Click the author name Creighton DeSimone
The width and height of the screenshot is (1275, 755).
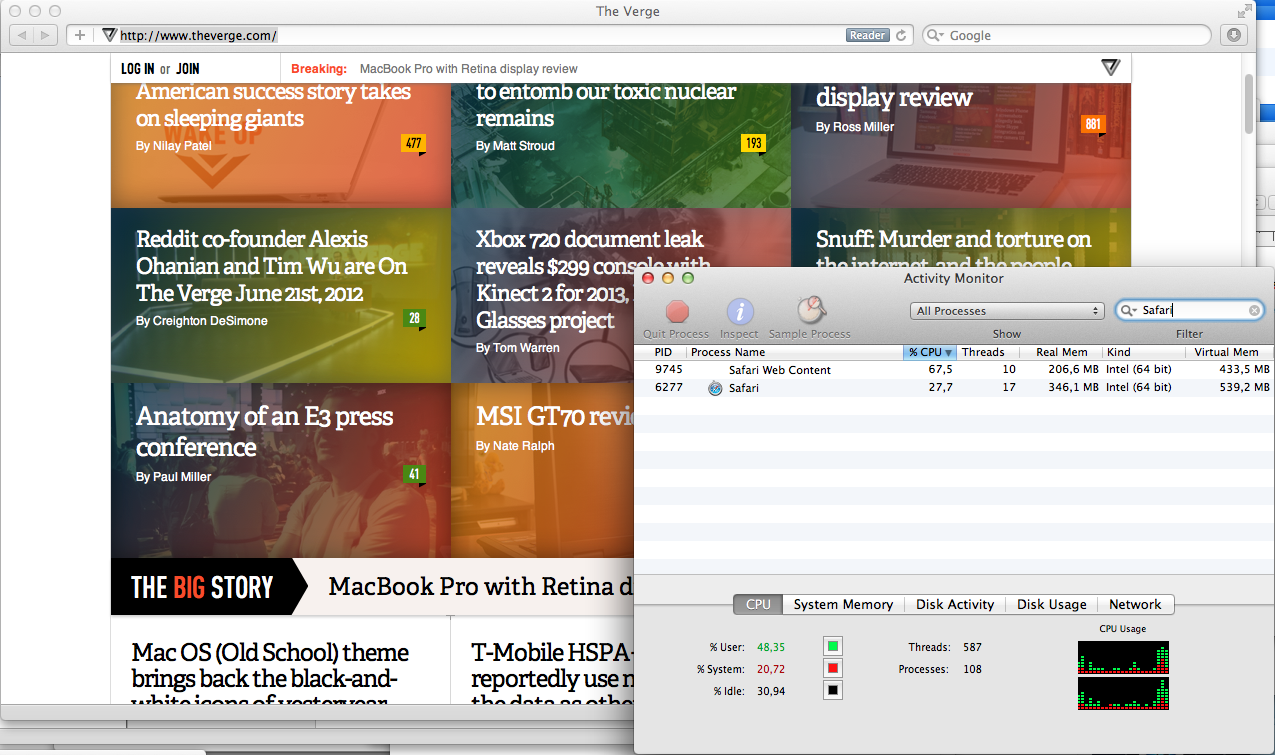tap(210, 321)
